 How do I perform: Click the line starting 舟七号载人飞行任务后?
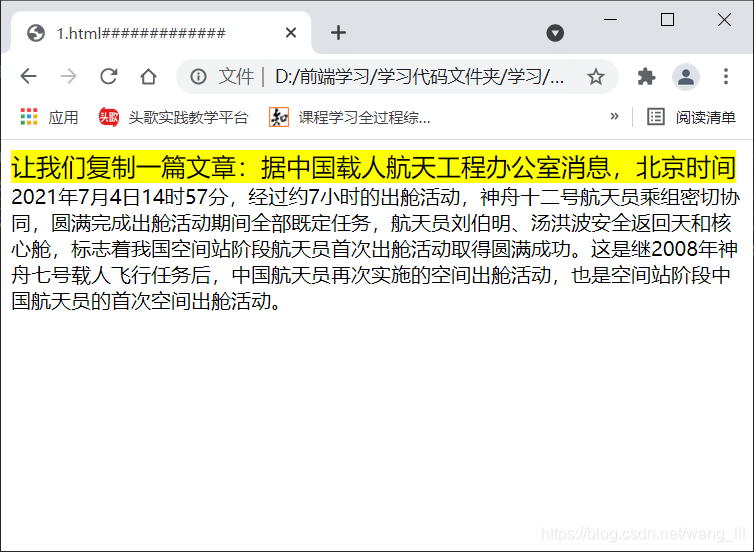(371, 276)
